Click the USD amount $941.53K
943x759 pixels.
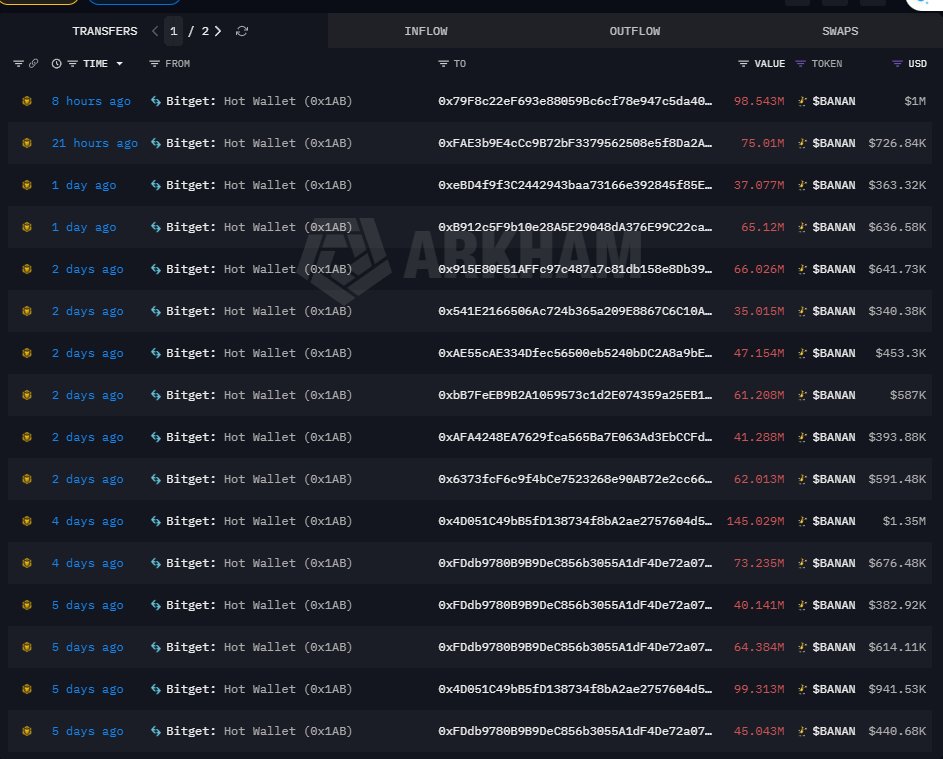pyautogui.click(x=897, y=689)
